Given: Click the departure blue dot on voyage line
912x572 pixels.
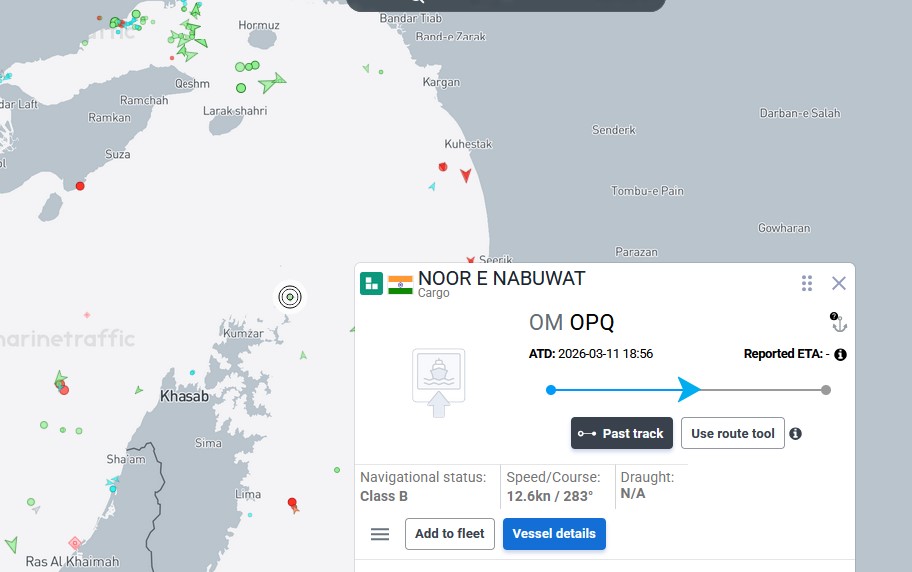Looking at the screenshot, I should click(551, 390).
